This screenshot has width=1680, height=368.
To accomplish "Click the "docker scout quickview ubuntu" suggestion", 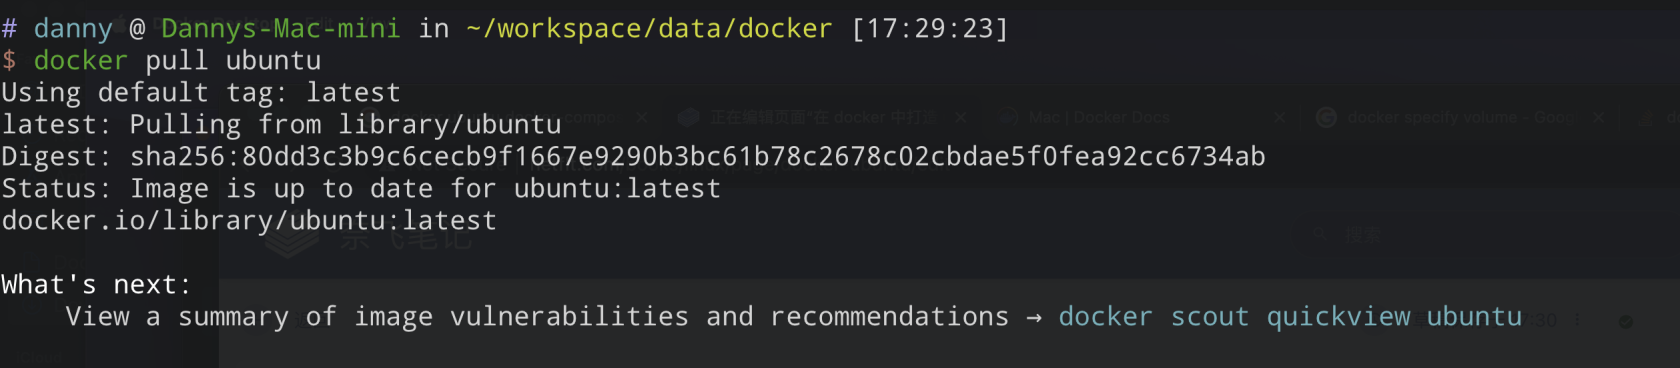I will click(x=1290, y=316).
